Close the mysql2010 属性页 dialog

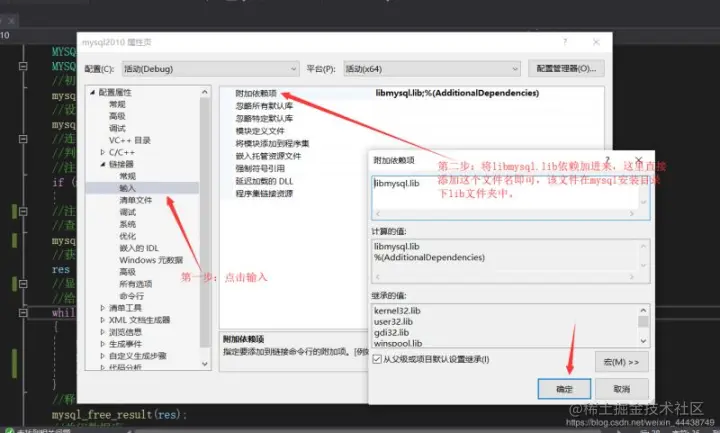[596, 42]
